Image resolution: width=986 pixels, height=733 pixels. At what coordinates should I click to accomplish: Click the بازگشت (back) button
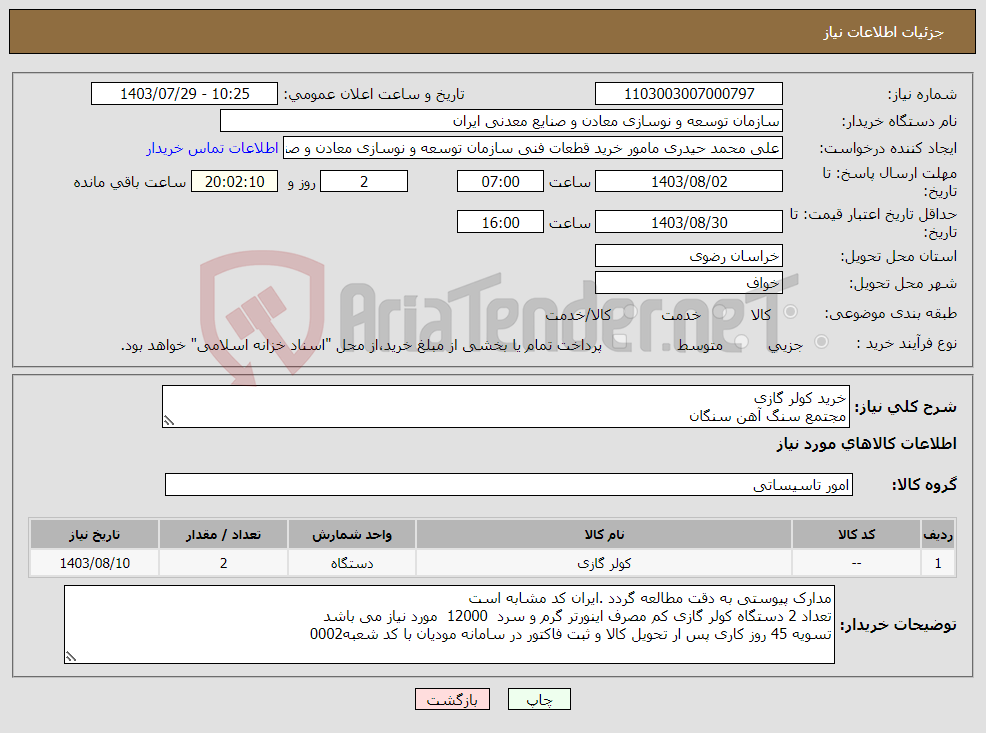(x=452, y=699)
